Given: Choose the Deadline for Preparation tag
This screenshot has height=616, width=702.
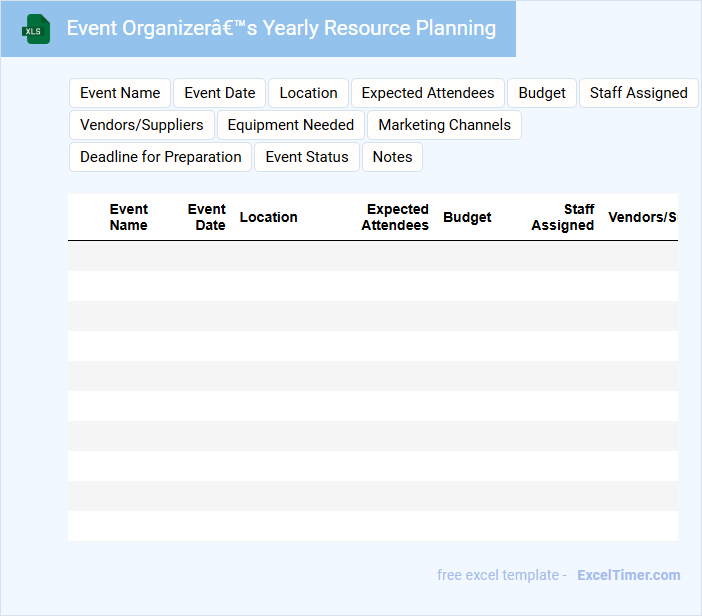Looking at the screenshot, I should coord(160,157).
